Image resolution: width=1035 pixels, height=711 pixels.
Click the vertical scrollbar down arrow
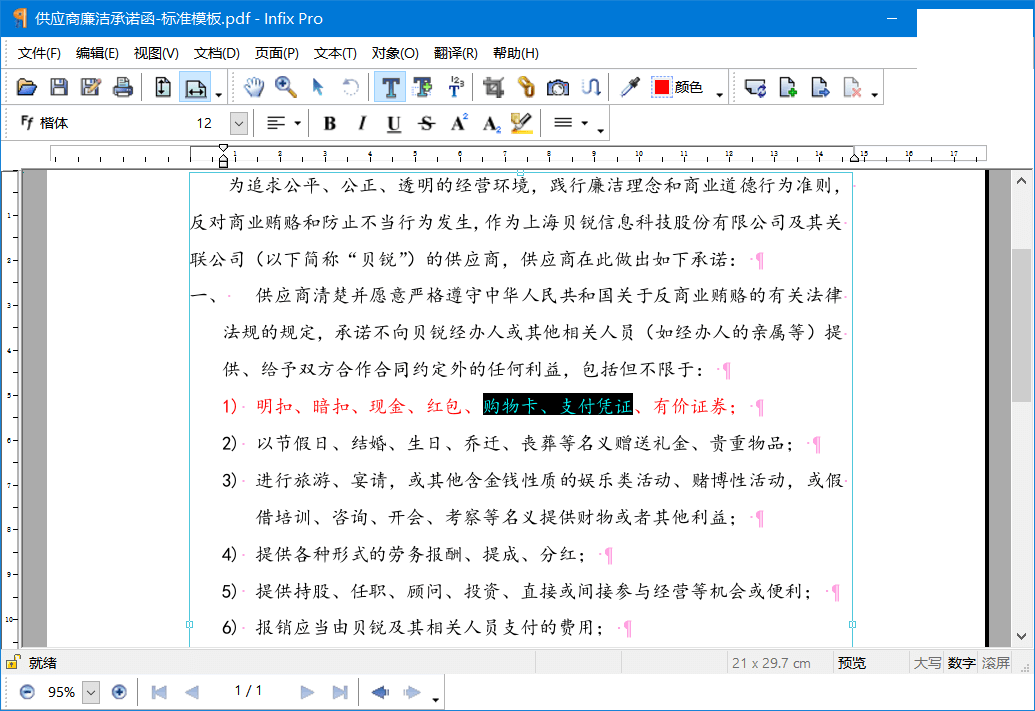click(1021, 636)
